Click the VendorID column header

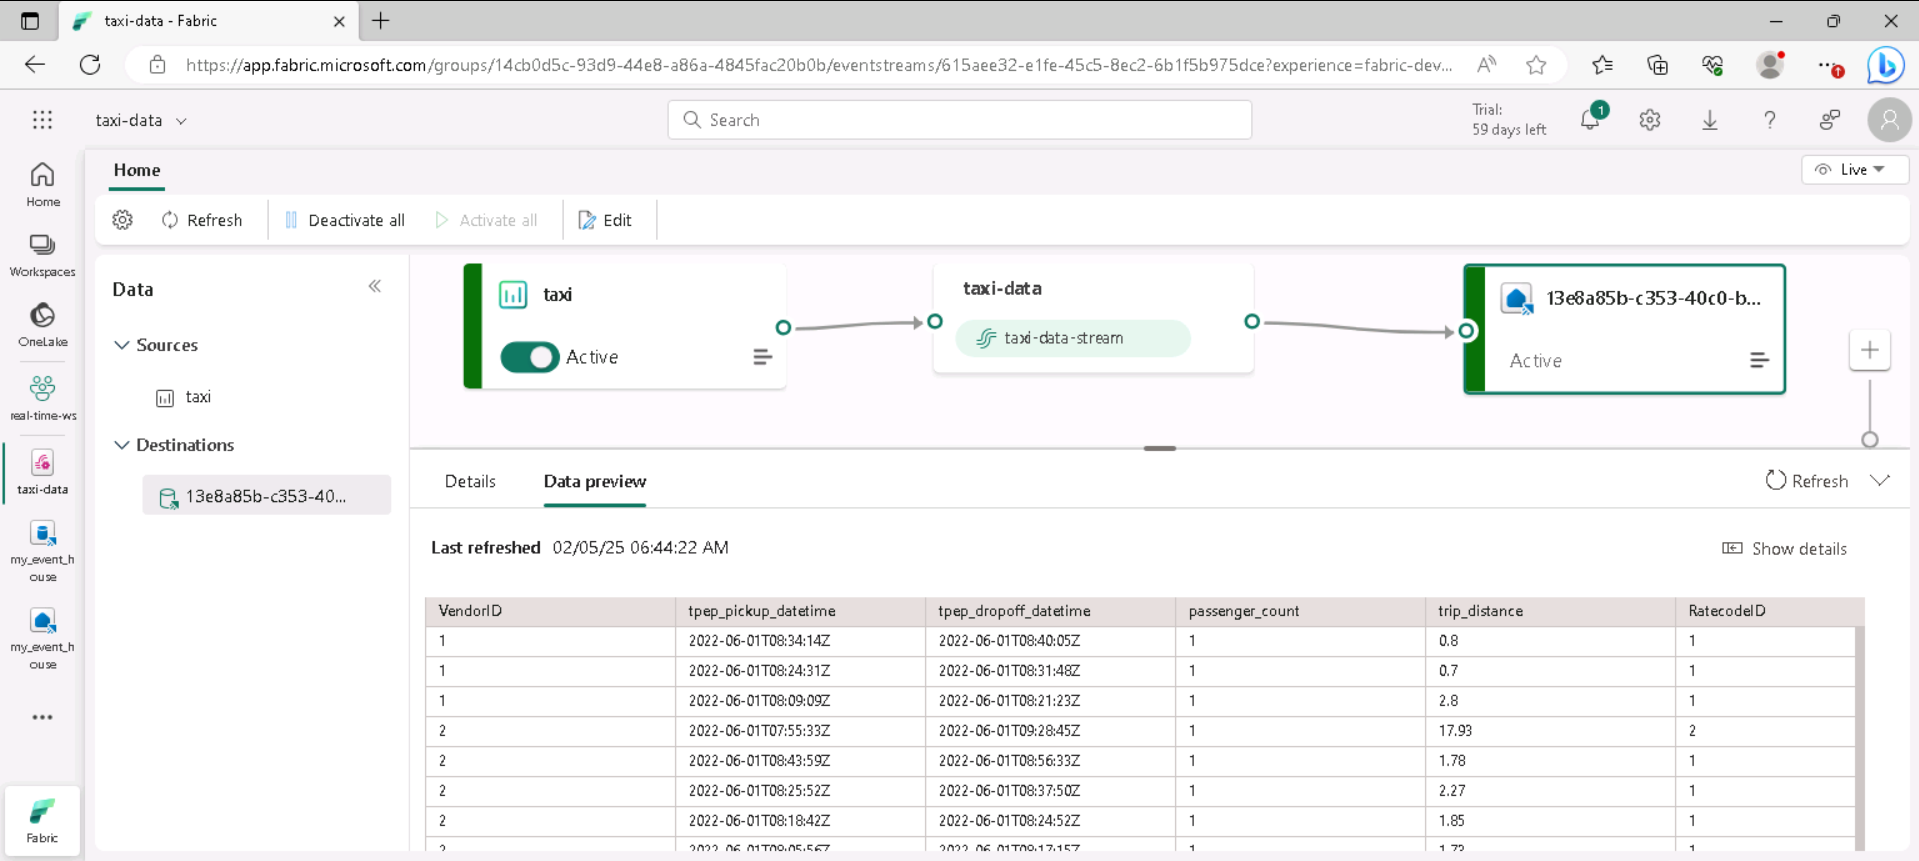551,611
